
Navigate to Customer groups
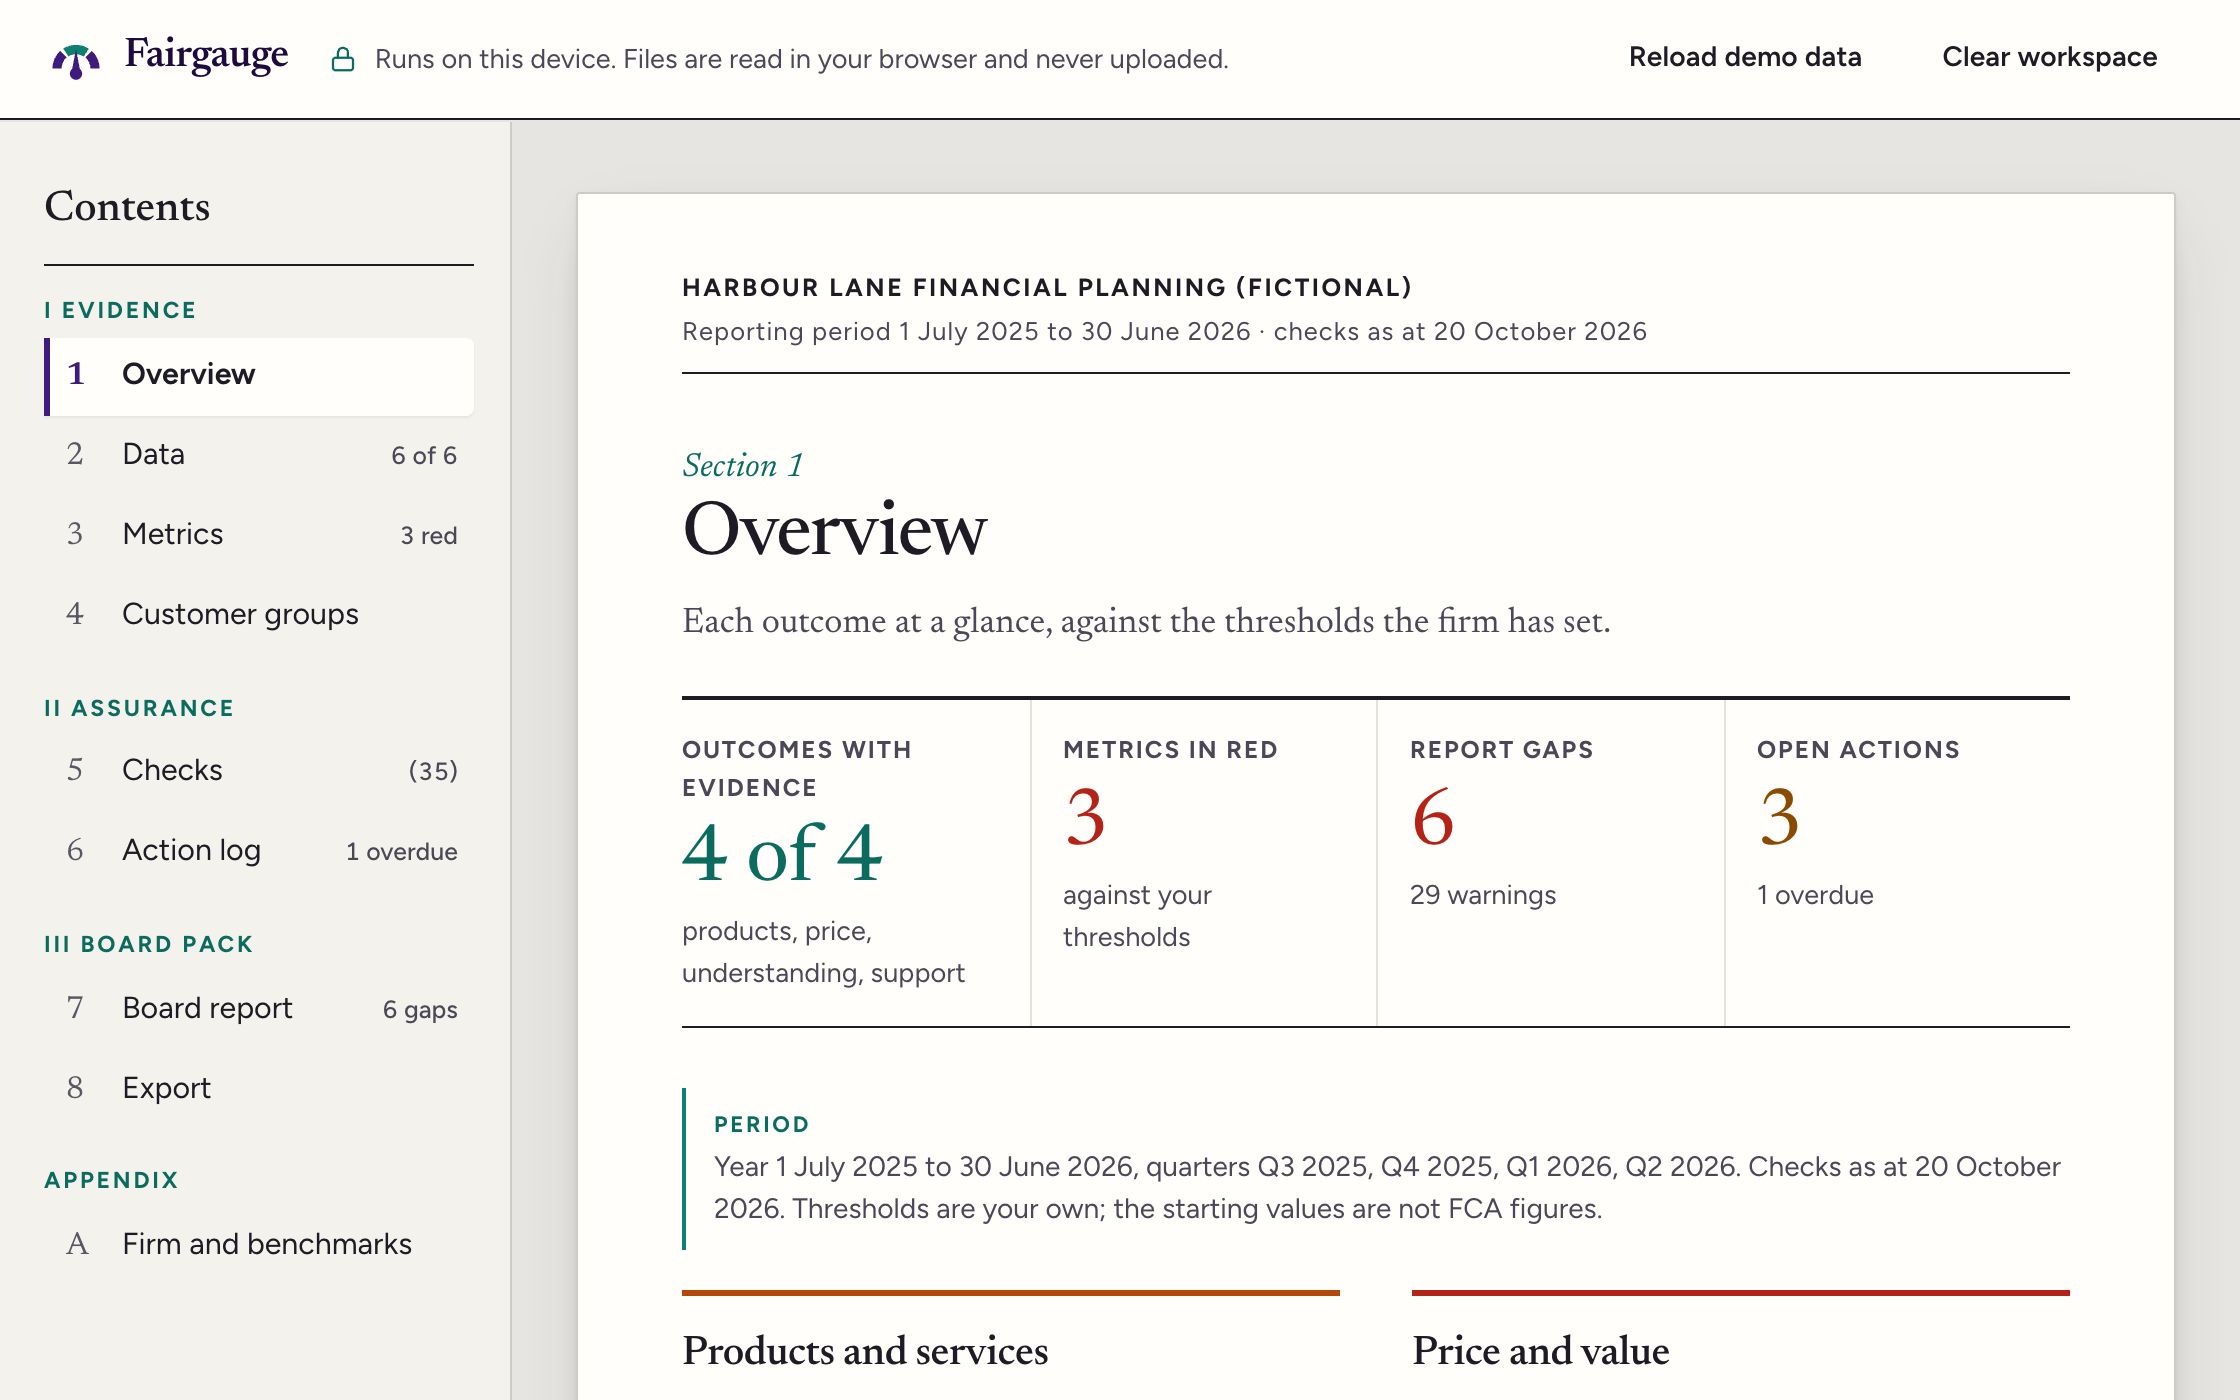(259, 615)
